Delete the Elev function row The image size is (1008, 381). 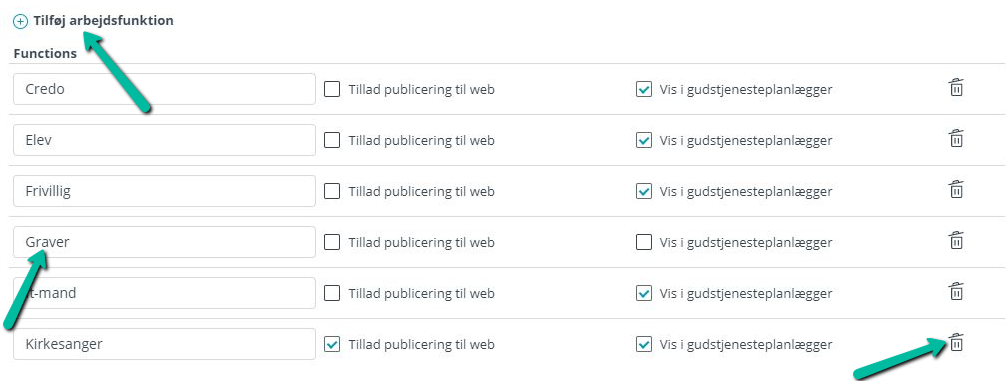(x=956, y=139)
